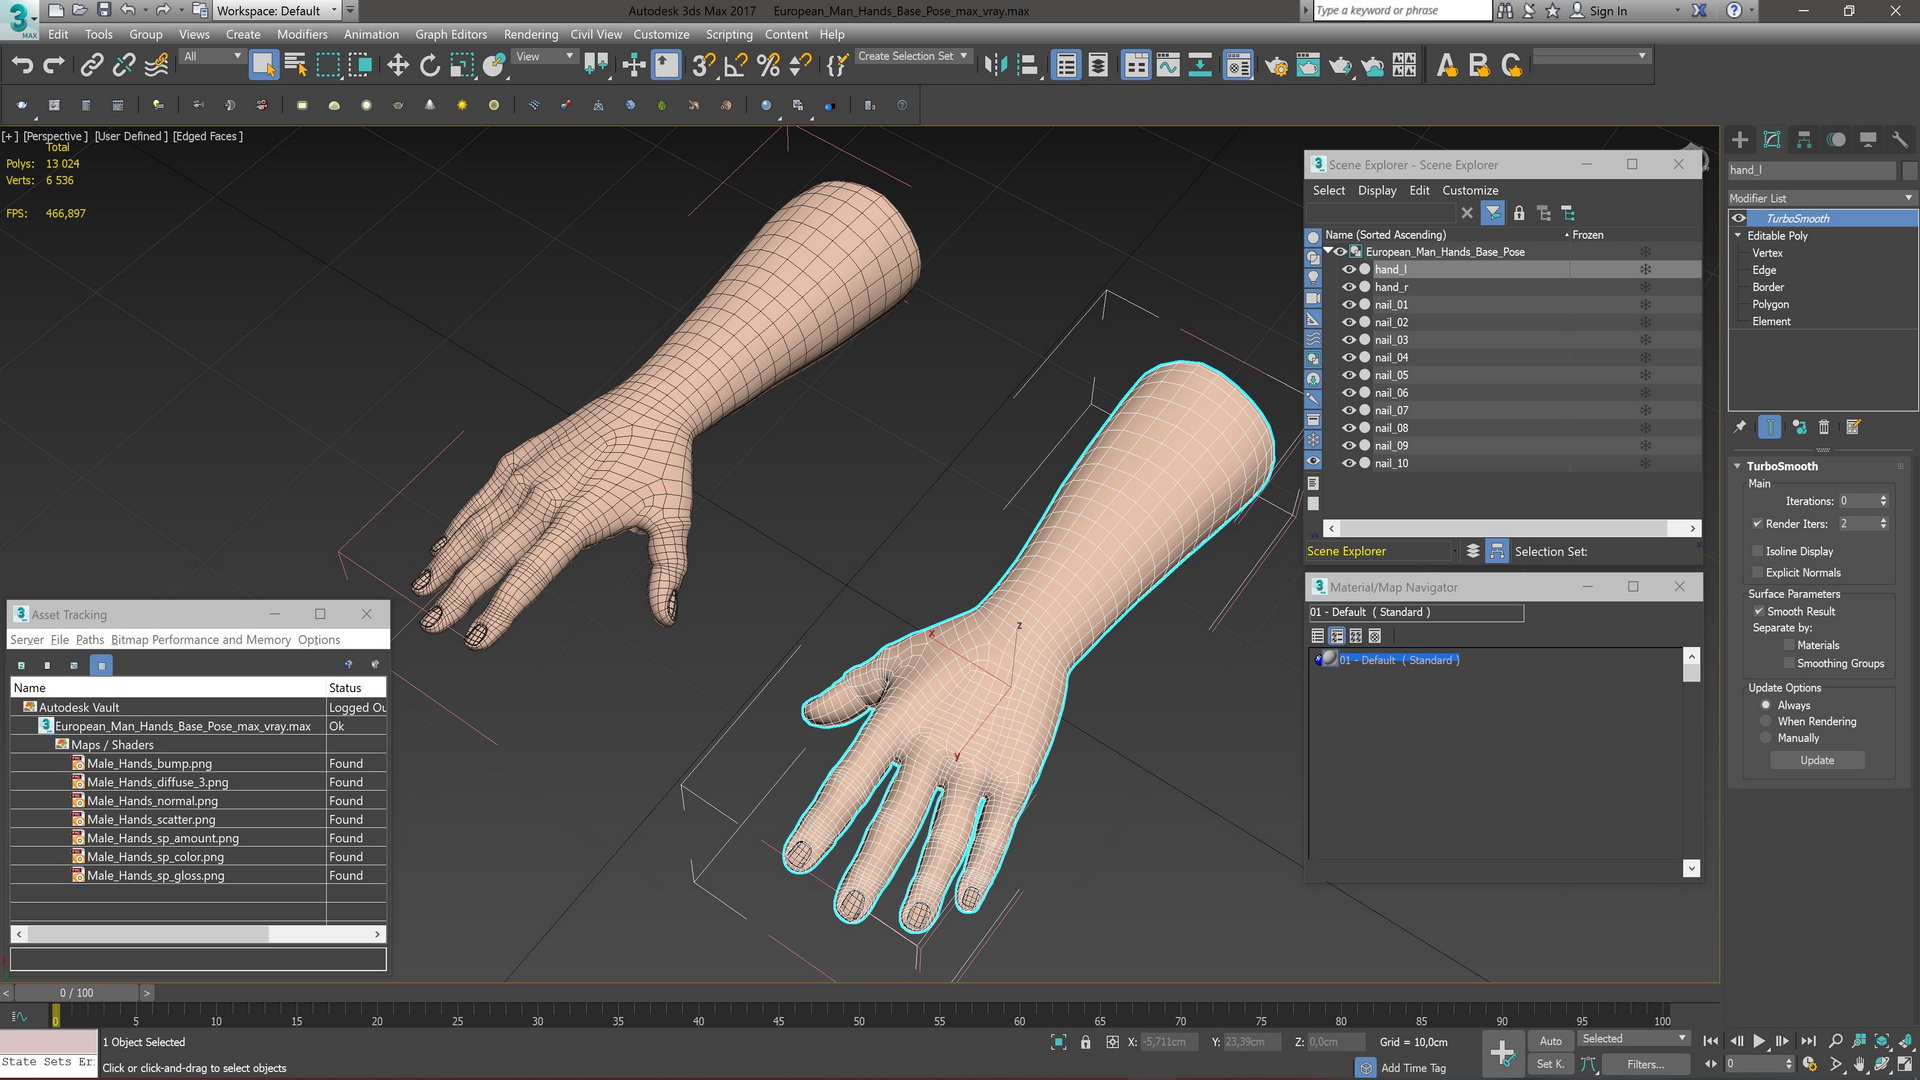Open the Modifiers menu in menu bar
Viewport: 1920px width, 1080px height.
pos(302,34)
